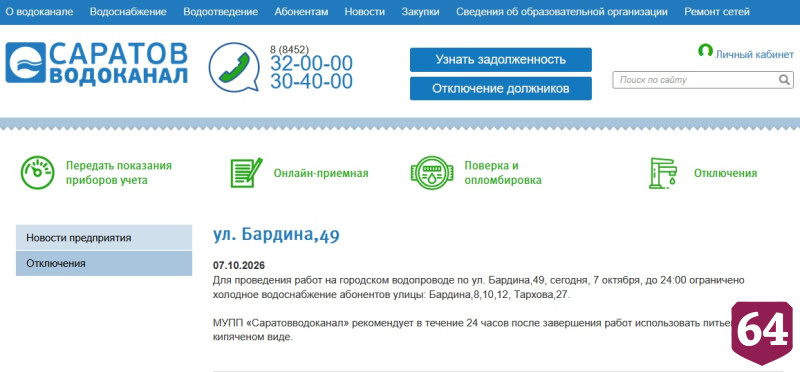Click the САРАТОВ ВОДОКАНАЛ wordmark
This screenshot has height=372, width=800.
[118, 63]
